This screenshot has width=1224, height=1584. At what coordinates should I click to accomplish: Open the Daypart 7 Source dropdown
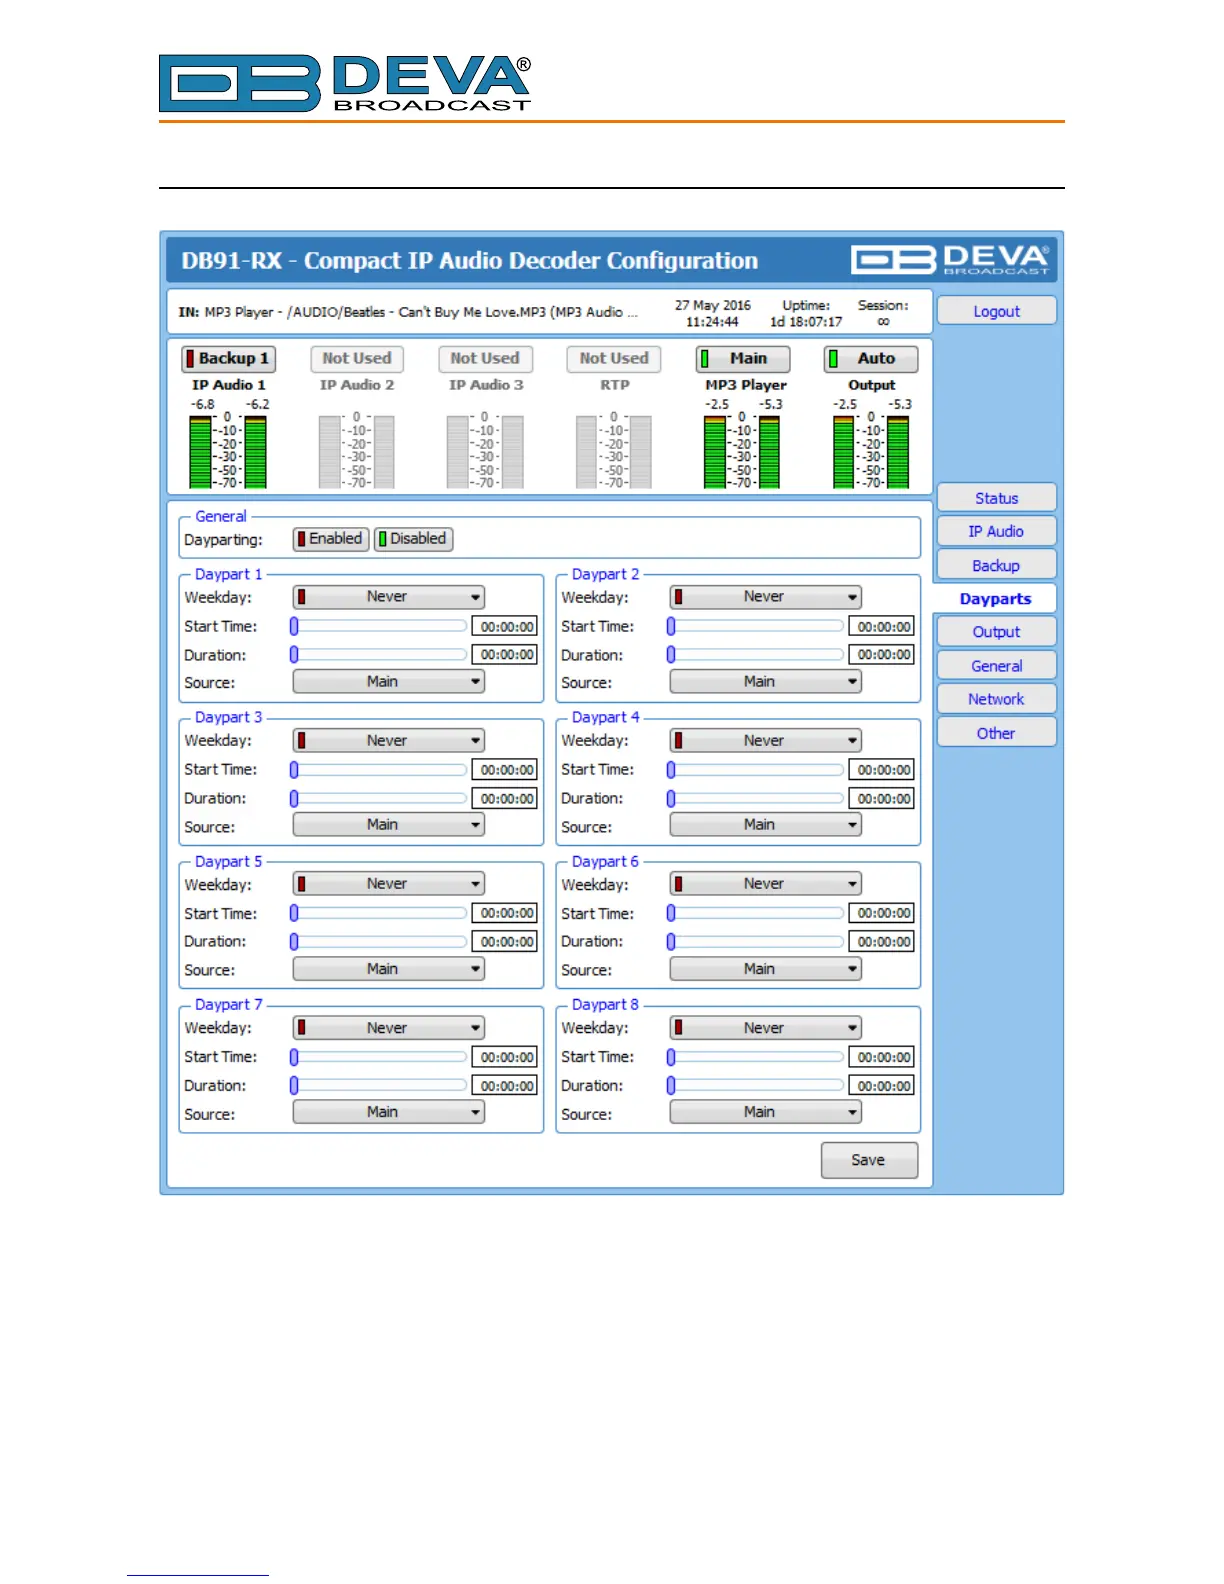click(389, 1112)
